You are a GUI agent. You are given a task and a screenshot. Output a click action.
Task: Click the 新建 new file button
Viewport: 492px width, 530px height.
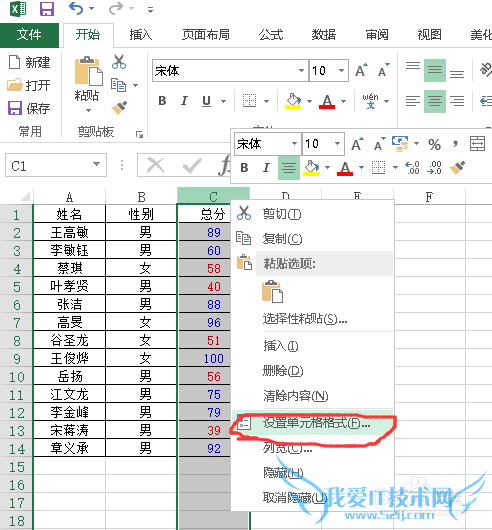[29, 62]
